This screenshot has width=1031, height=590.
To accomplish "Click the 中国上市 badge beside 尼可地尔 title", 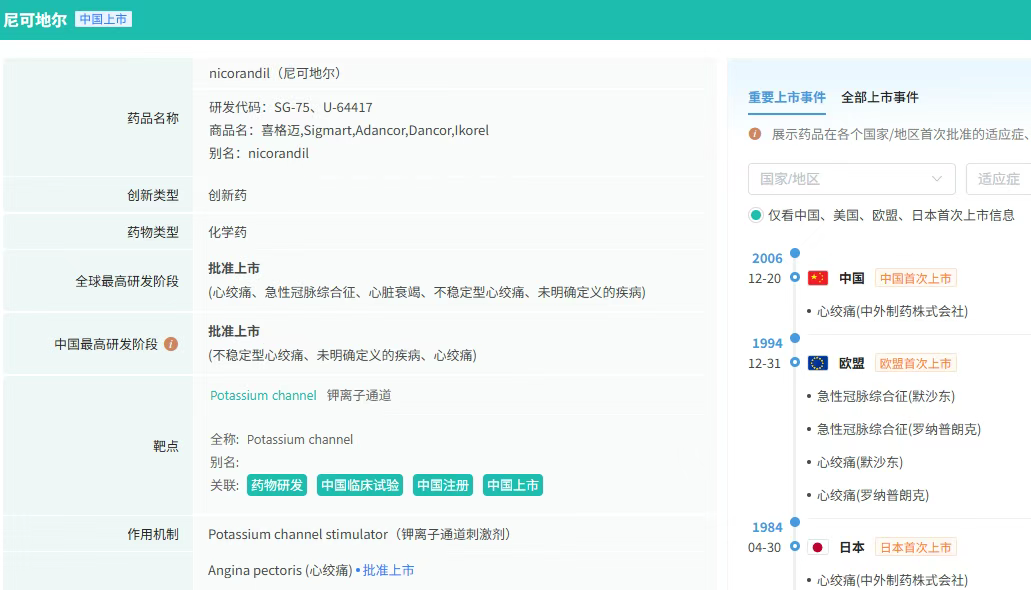I will (103, 19).
